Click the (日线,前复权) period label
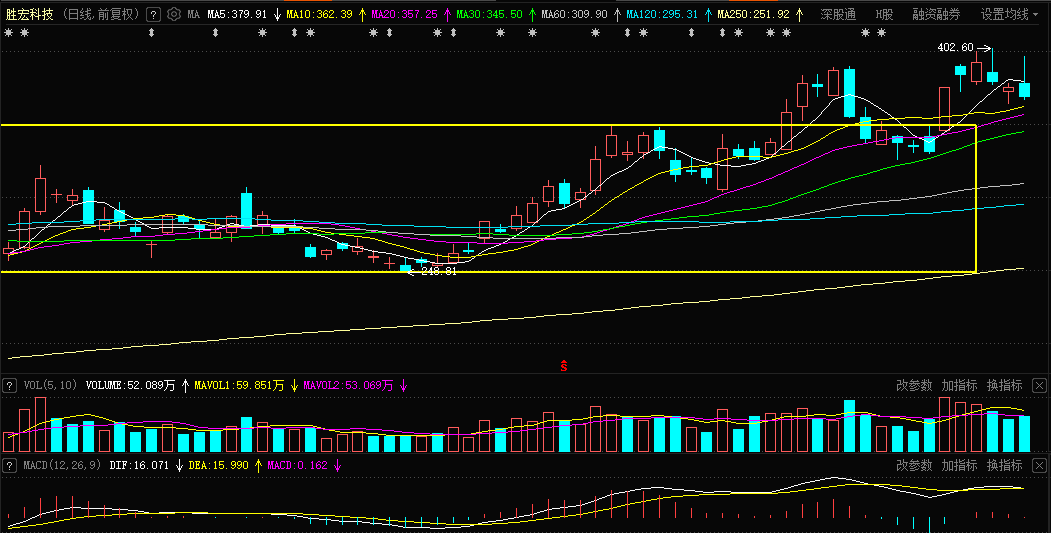1051x533 pixels. pos(101,14)
